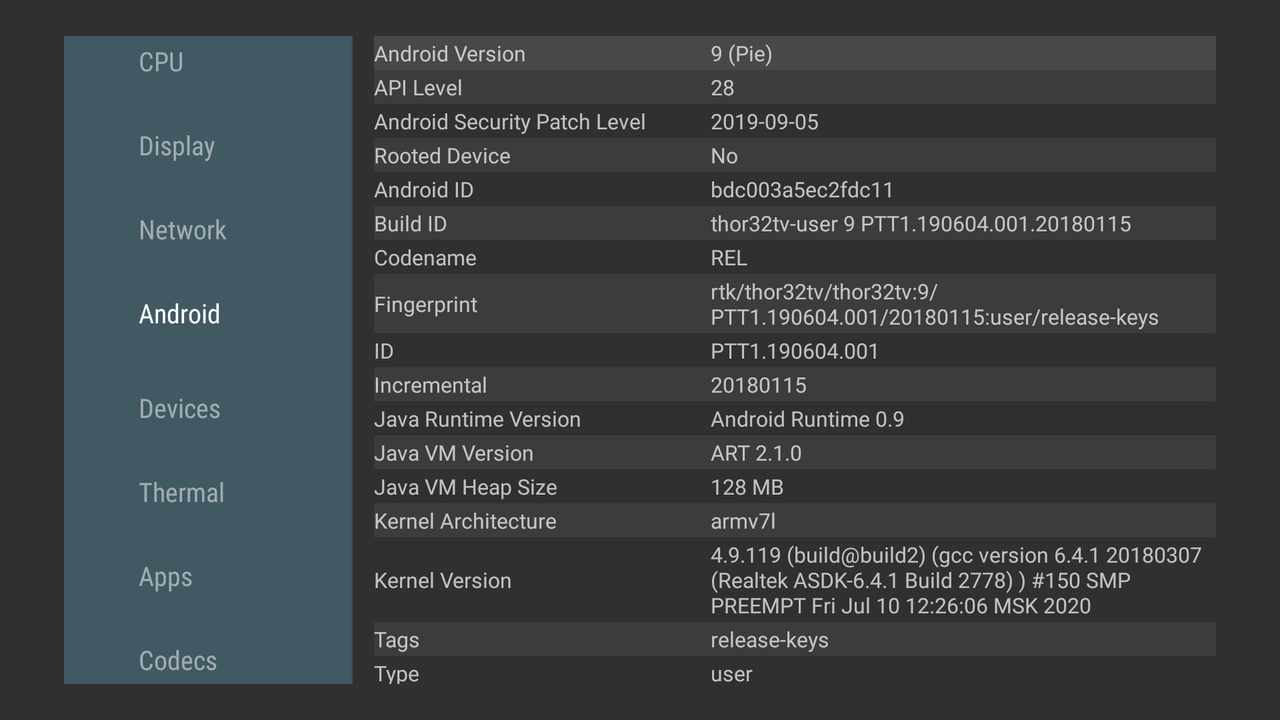Select the value ART 2.1.0
1280x720 pixels.
pyautogui.click(x=756, y=453)
